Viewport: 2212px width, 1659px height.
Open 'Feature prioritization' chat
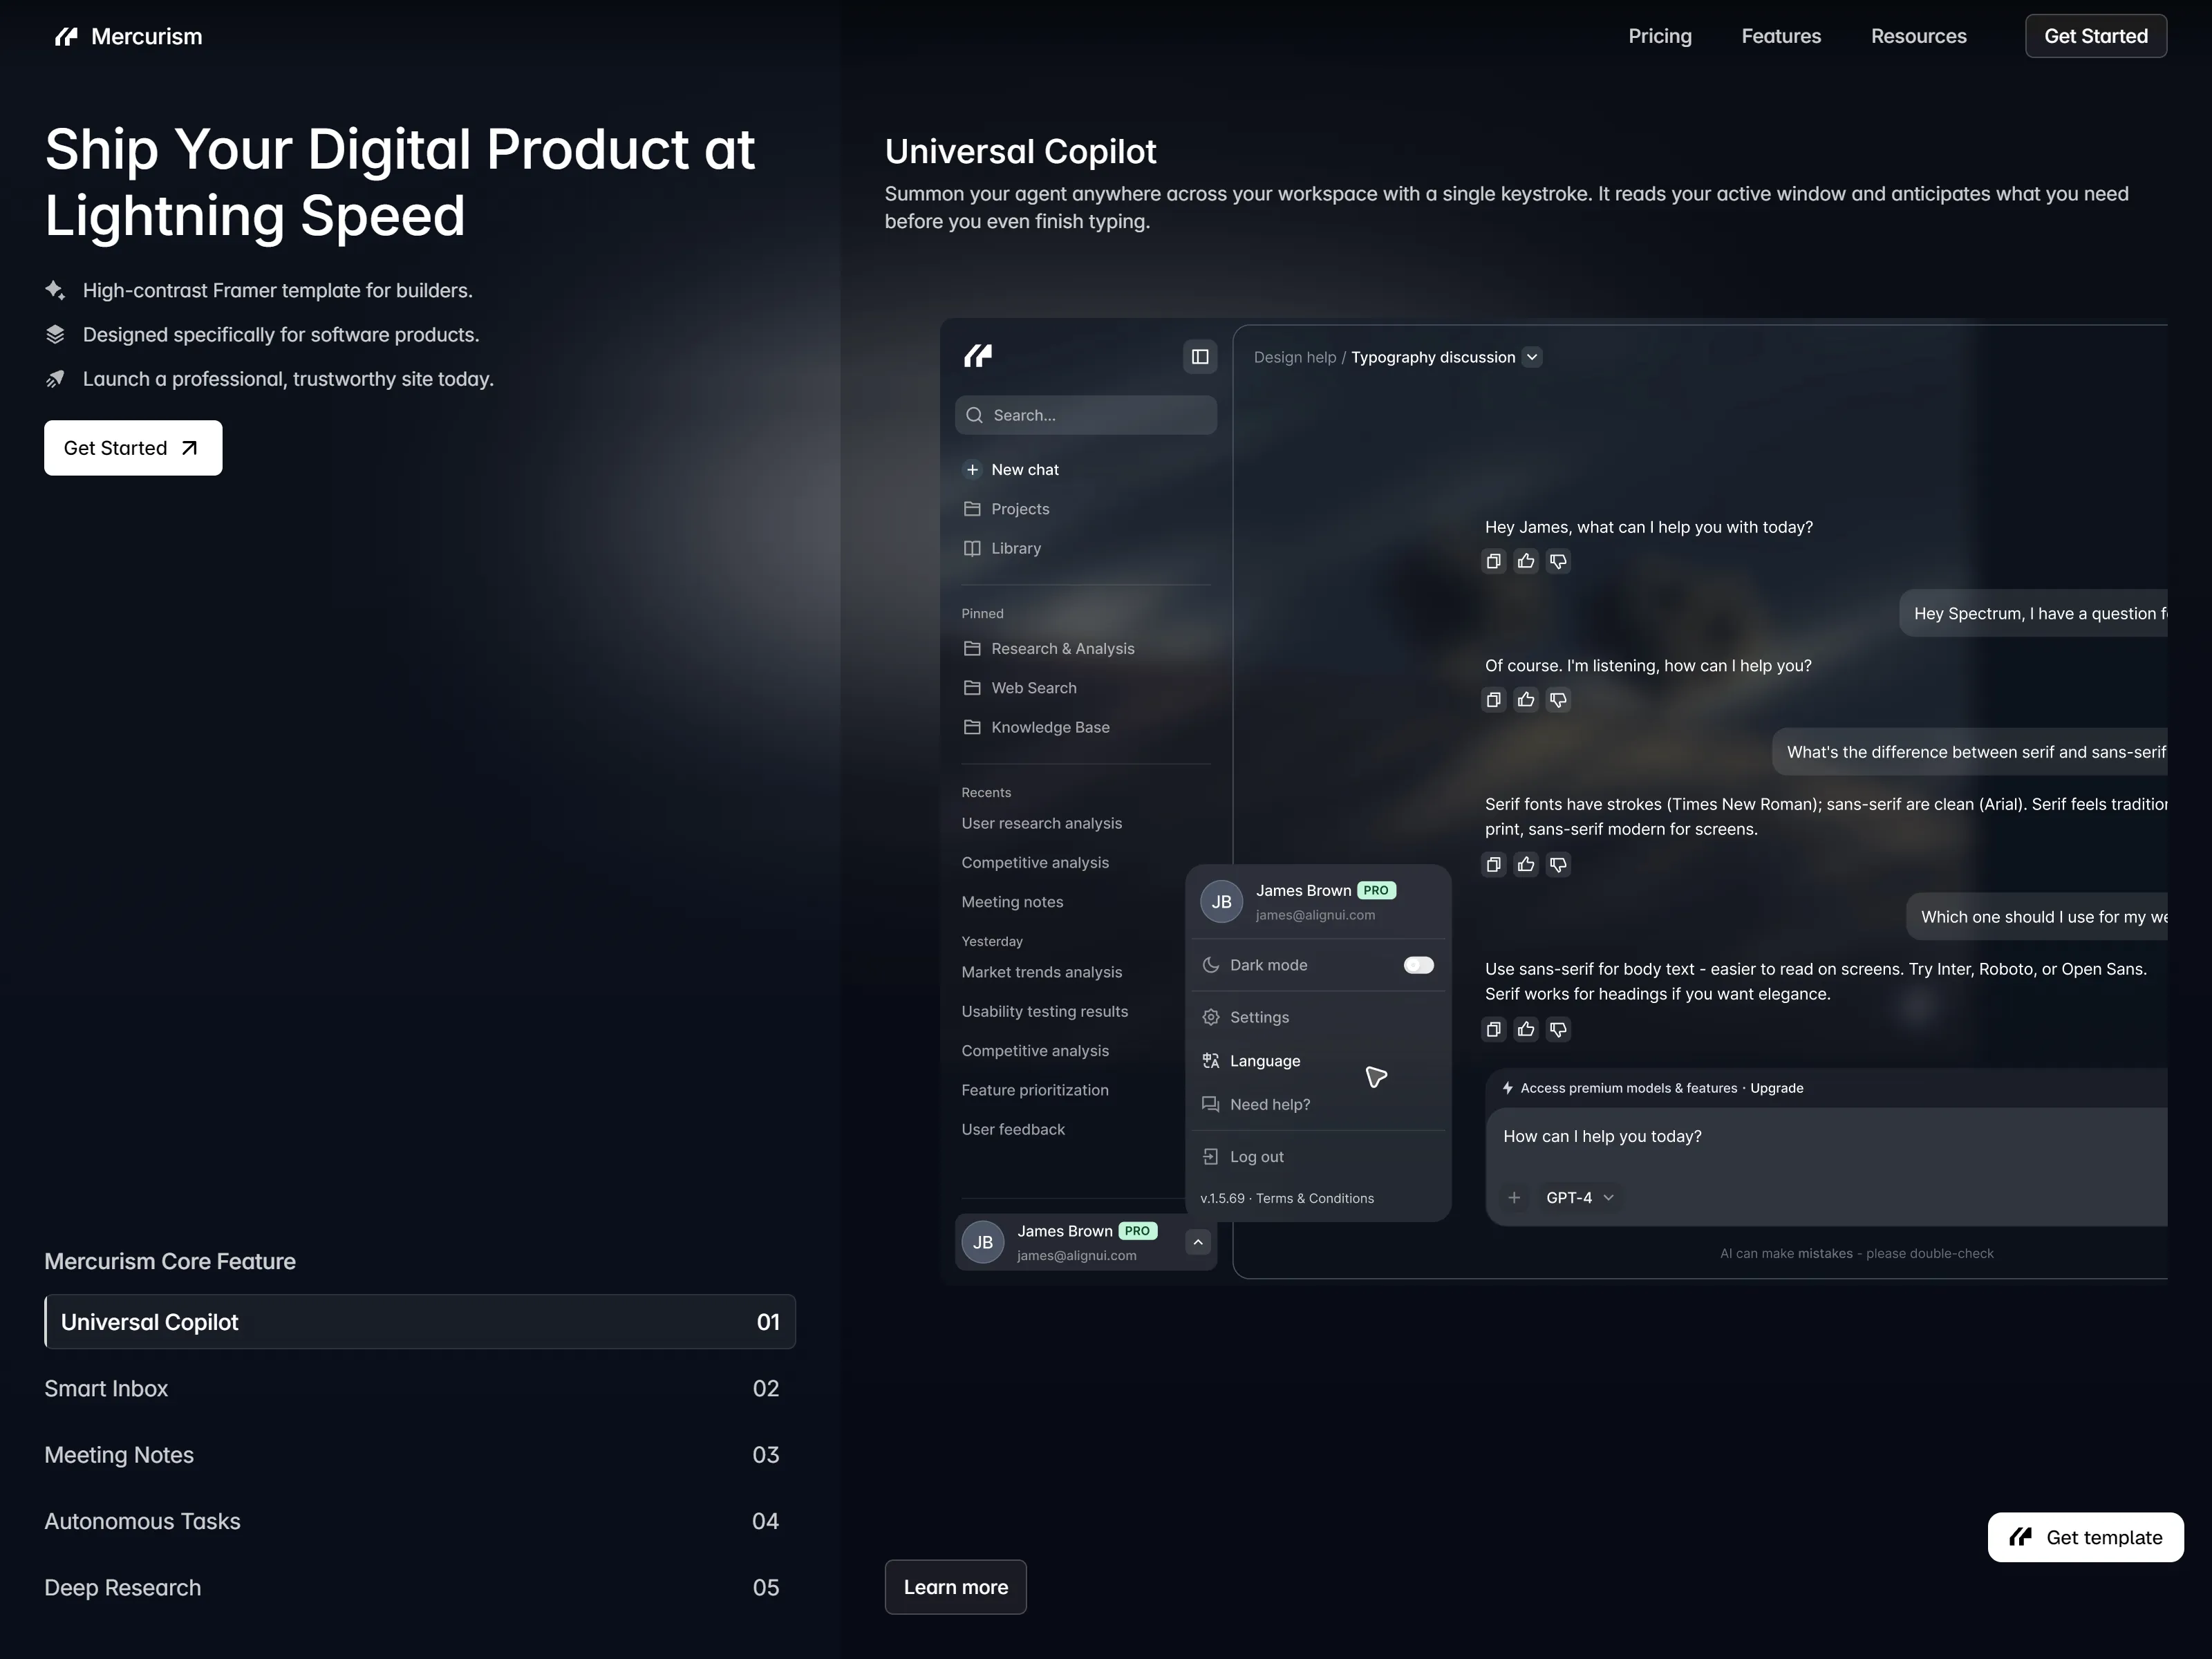[1035, 1090]
